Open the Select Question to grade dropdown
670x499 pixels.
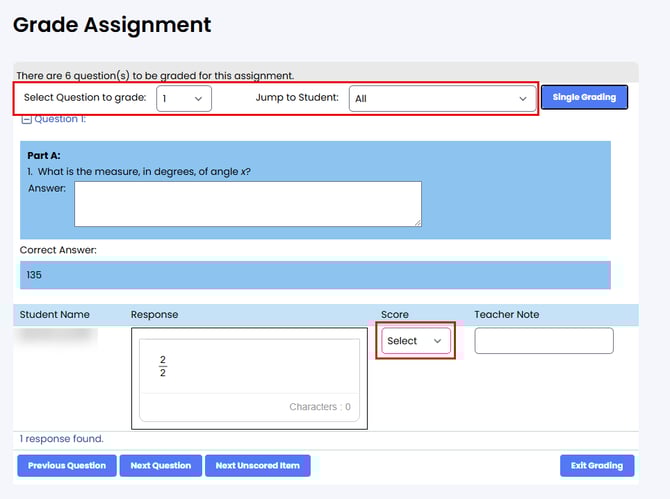(184, 98)
